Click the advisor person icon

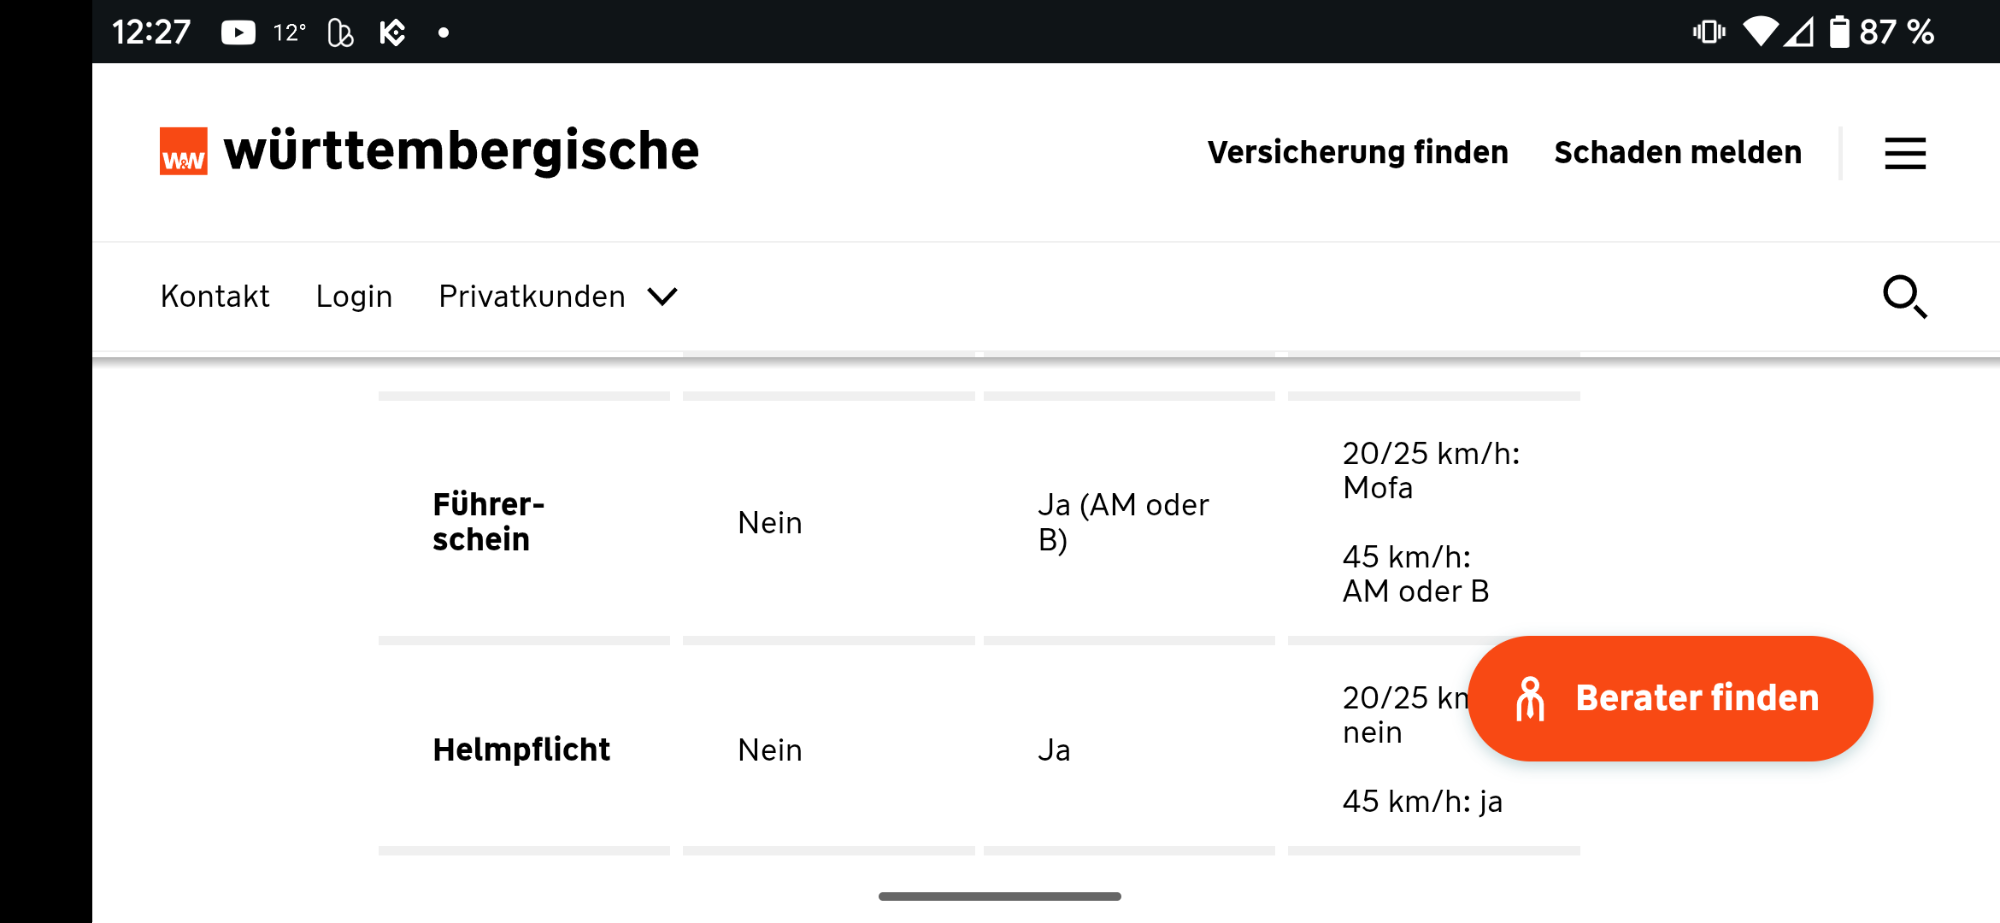pyautogui.click(x=1530, y=699)
